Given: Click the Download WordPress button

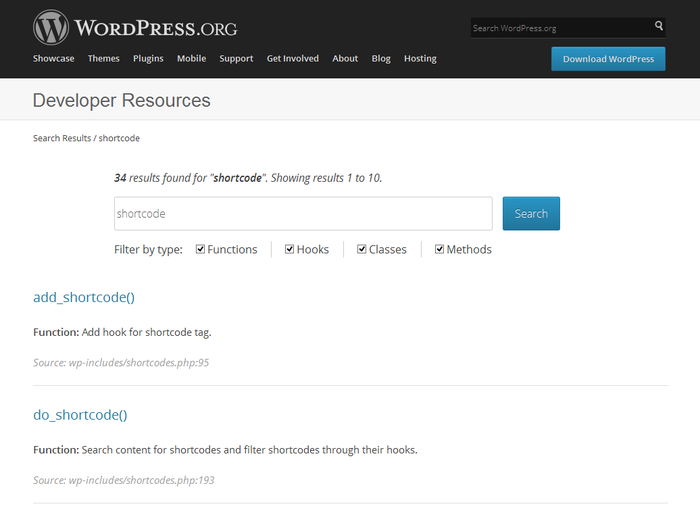Looking at the screenshot, I should click(x=608, y=59).
